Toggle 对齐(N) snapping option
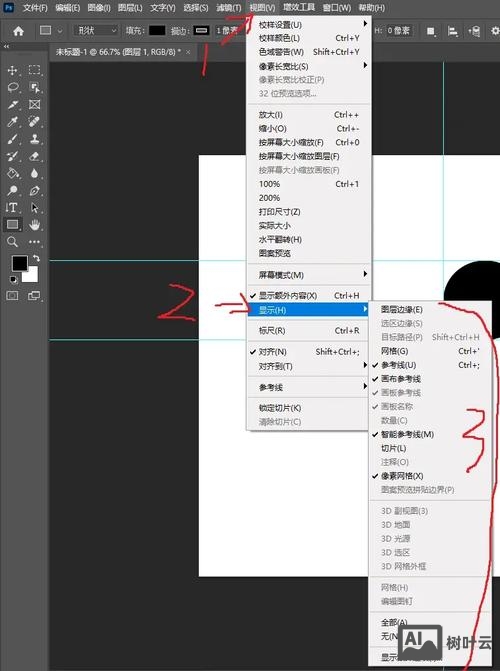The width and height of the screenshot is (500, 671). click(309, 352)
